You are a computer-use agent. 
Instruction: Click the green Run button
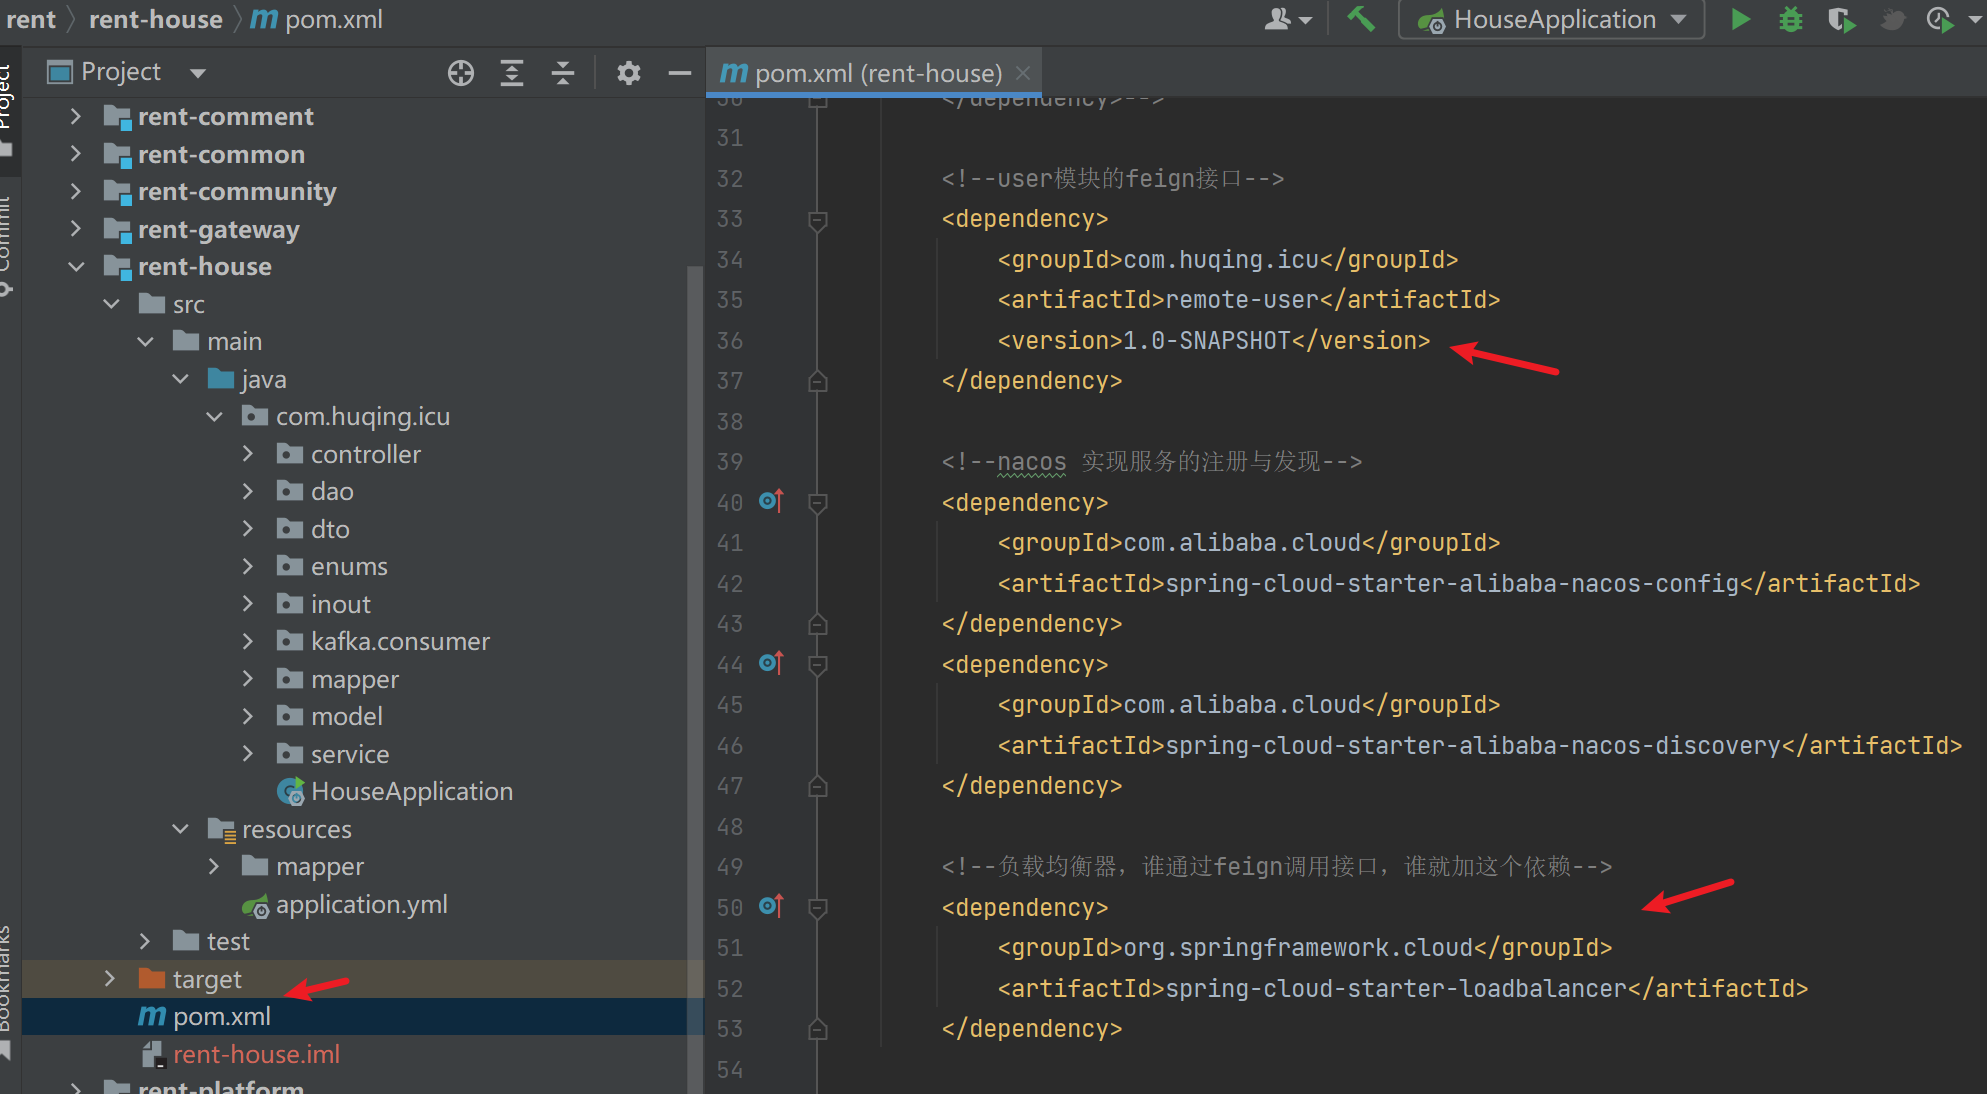[1740, 20]
